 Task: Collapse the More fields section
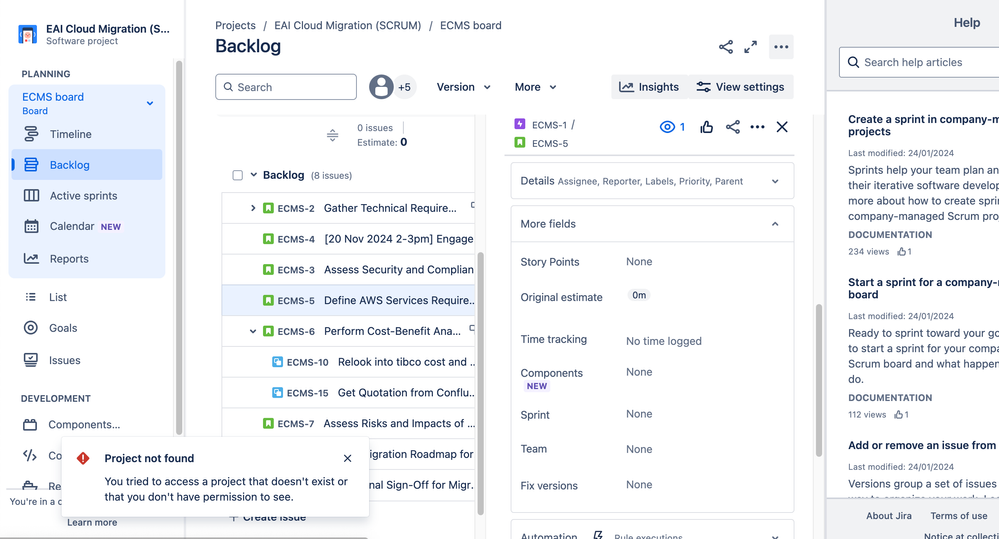(x=652, y=224)
